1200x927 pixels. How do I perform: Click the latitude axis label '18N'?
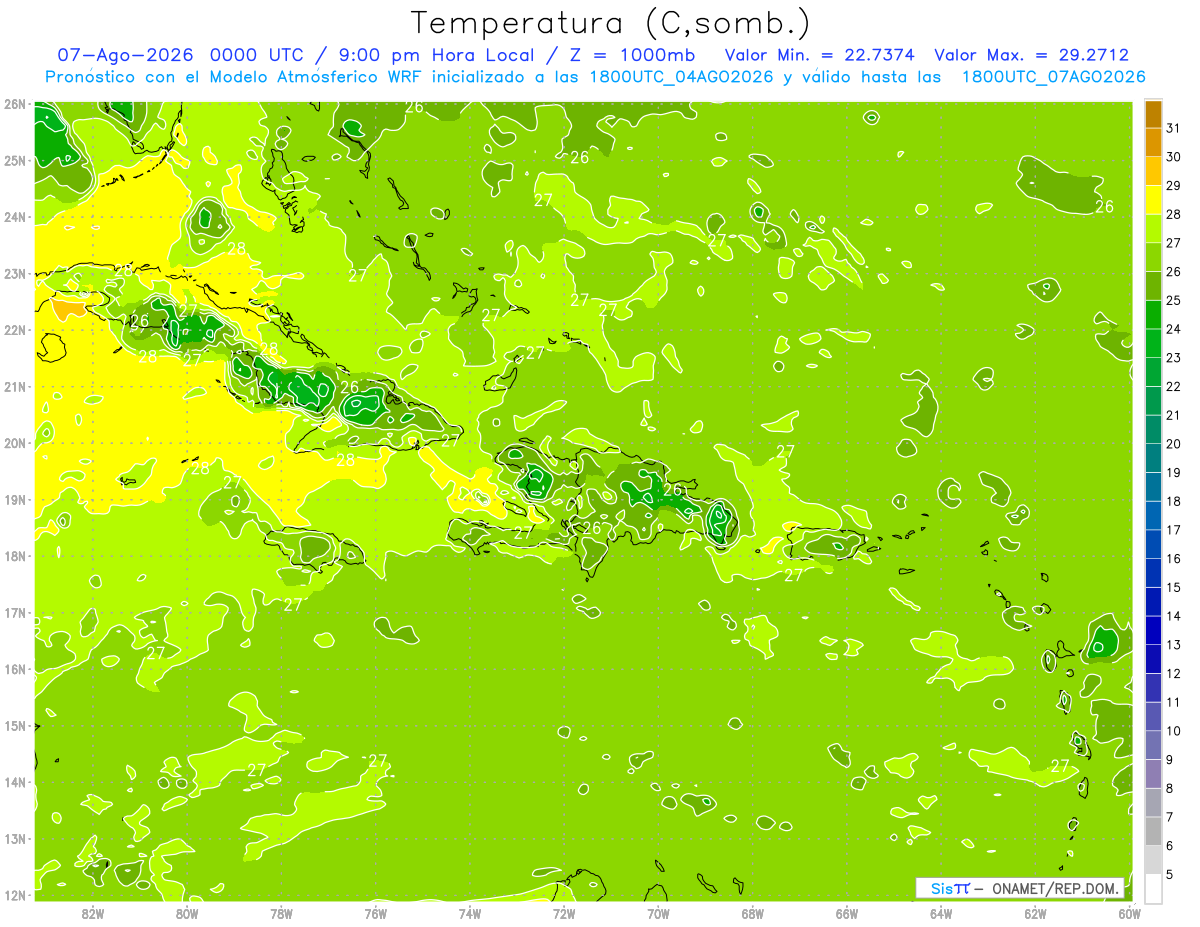pyautogui.click(x=15, y=556)
